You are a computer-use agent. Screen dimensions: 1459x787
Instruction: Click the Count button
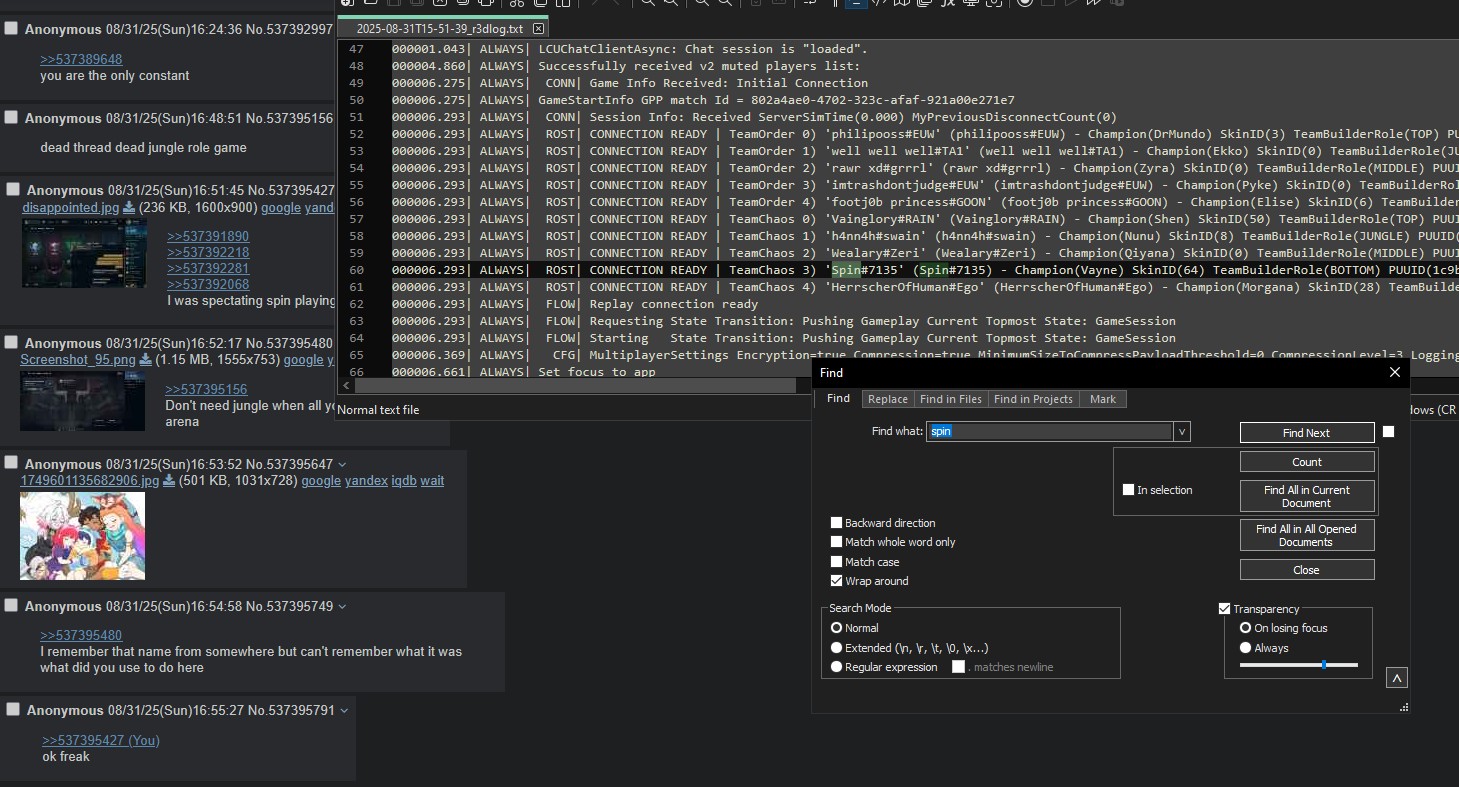click(x=1307, y=462)
